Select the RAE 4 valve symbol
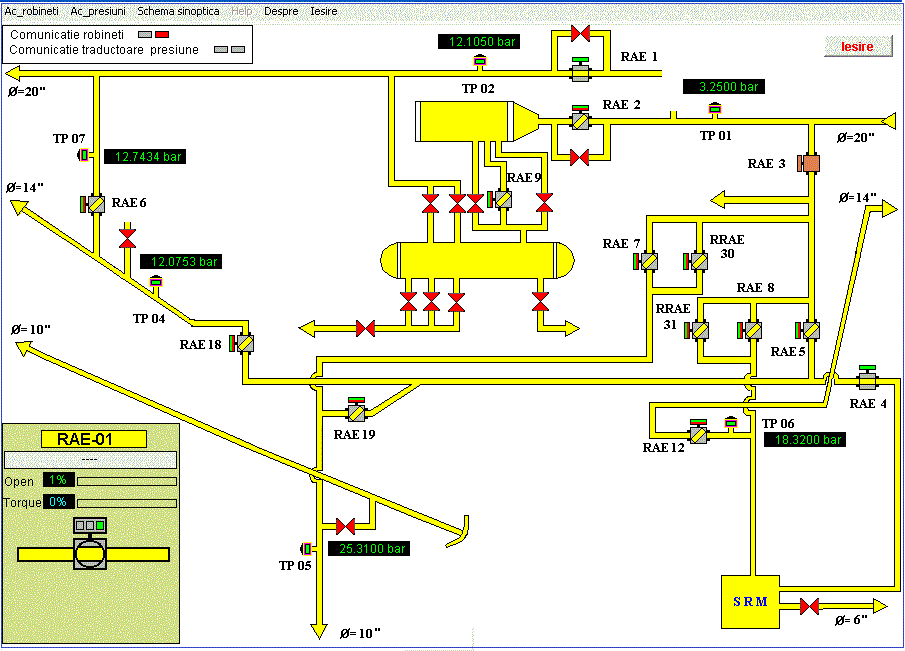The height and width of the screenshot is (651, 905). (x=866, y=380)
